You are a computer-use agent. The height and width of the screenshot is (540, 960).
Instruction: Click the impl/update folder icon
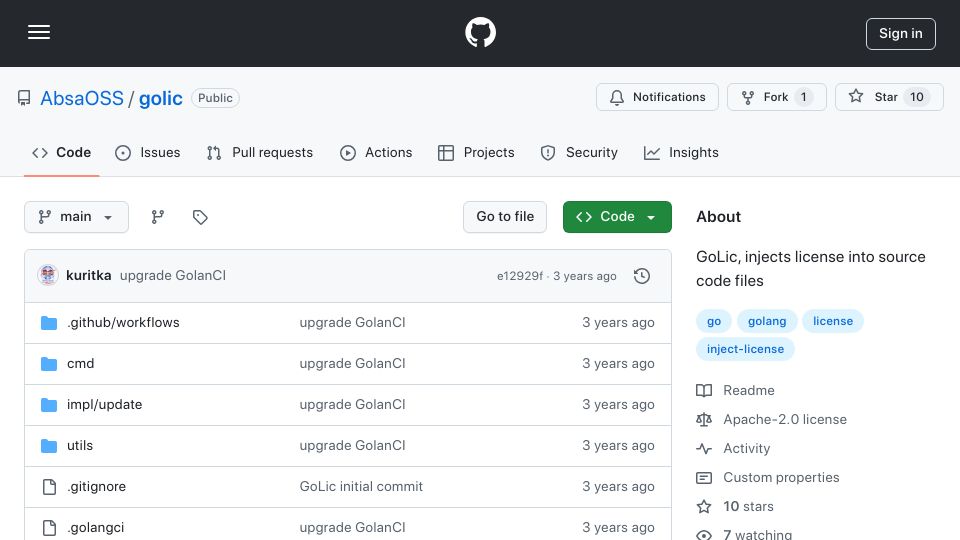pos(49,405)
